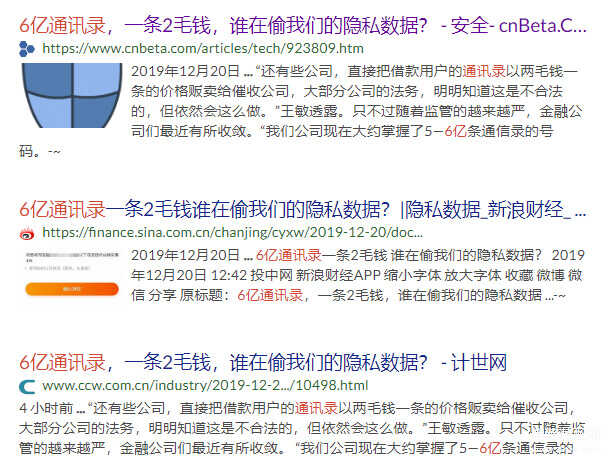Click the red 6亿通讯录 after 原标题 in the Sina snippet
The image size is (611, 463).
coord(270,295)
